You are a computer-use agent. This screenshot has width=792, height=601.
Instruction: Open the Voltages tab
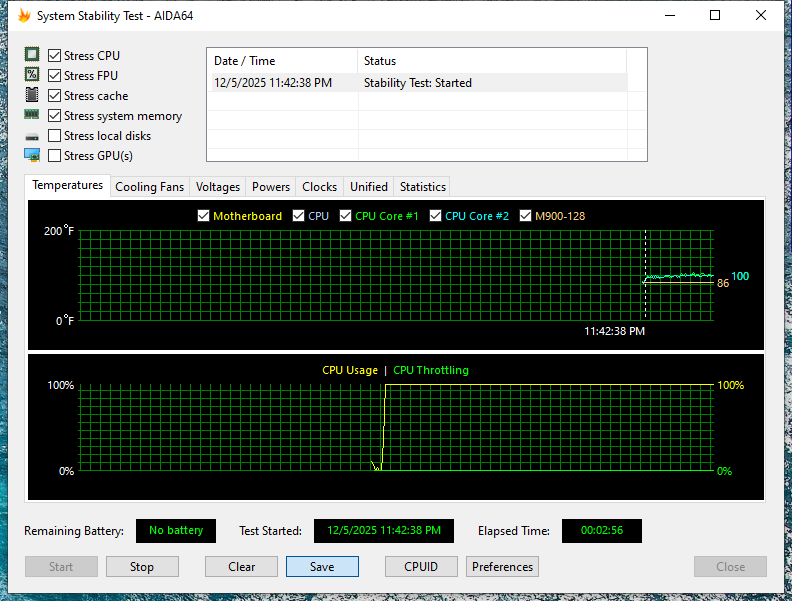click(x=217, y=187)
